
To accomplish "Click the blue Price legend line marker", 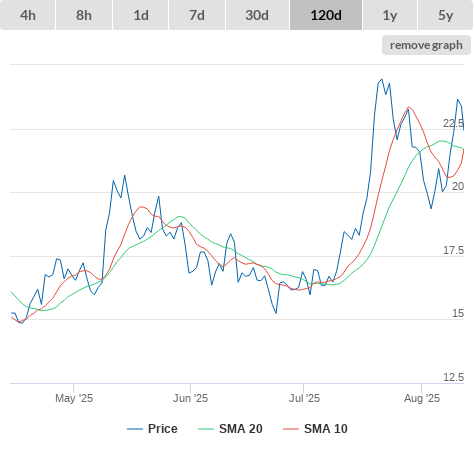I will point(135,429).
